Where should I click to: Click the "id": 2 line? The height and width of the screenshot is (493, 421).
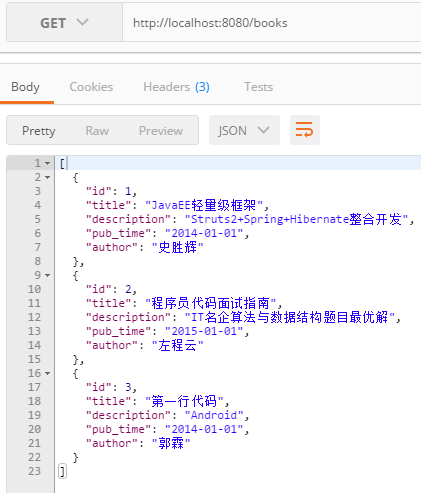coord(111,289)
